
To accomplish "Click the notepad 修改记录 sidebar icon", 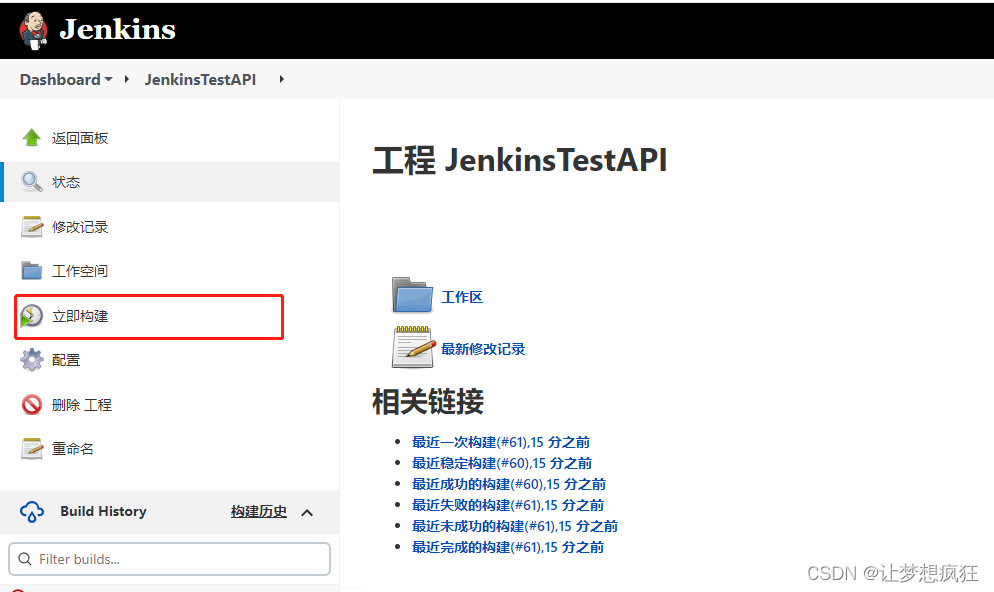I will tap(32, 226).
